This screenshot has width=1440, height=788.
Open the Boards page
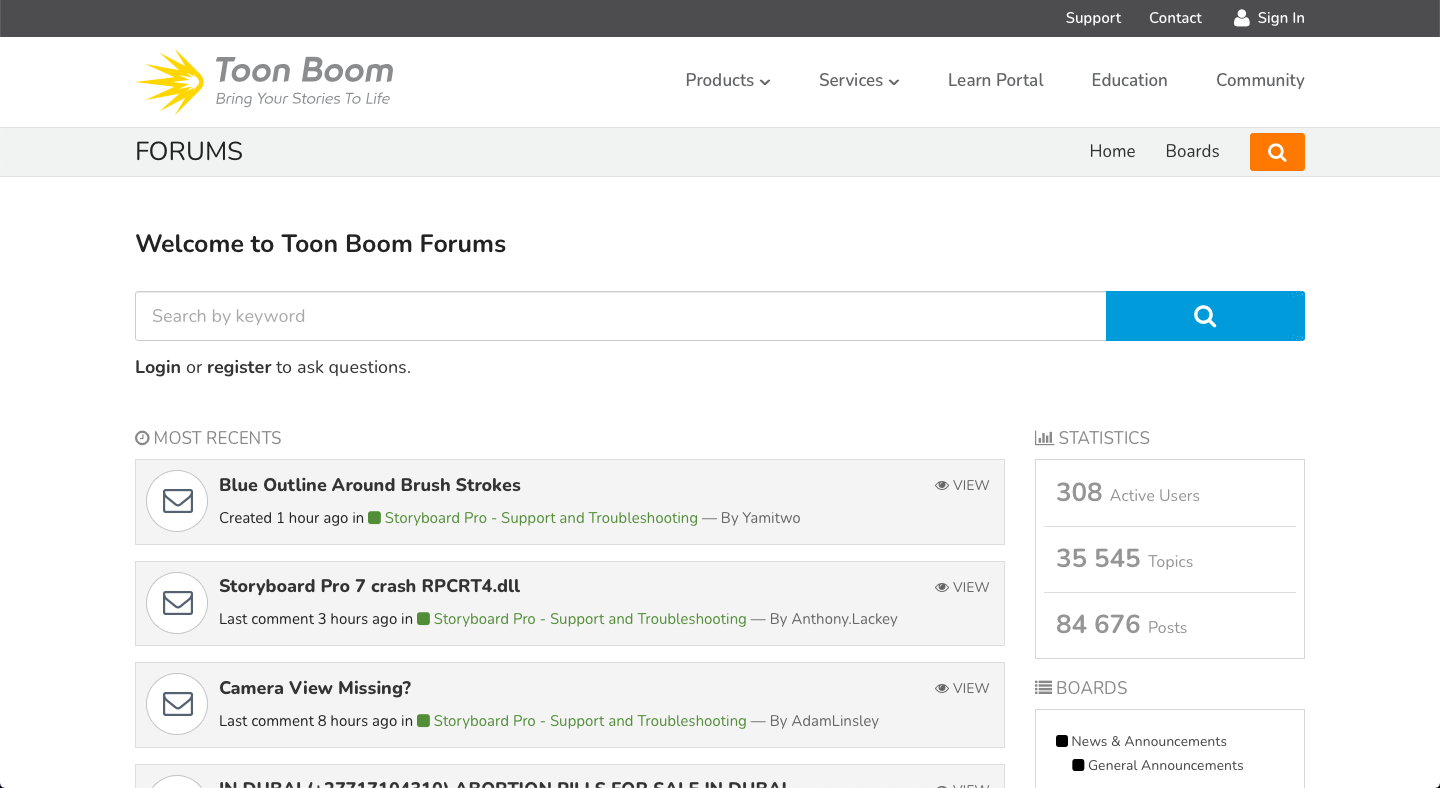pos(1192,151)
